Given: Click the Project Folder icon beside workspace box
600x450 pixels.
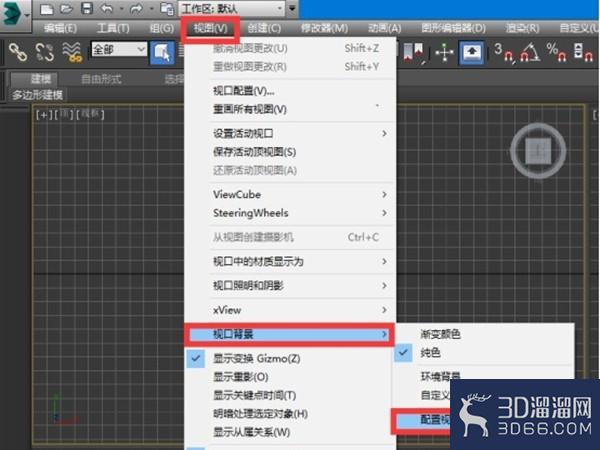Looking at the screenshot, I should [x=167, y=9].
